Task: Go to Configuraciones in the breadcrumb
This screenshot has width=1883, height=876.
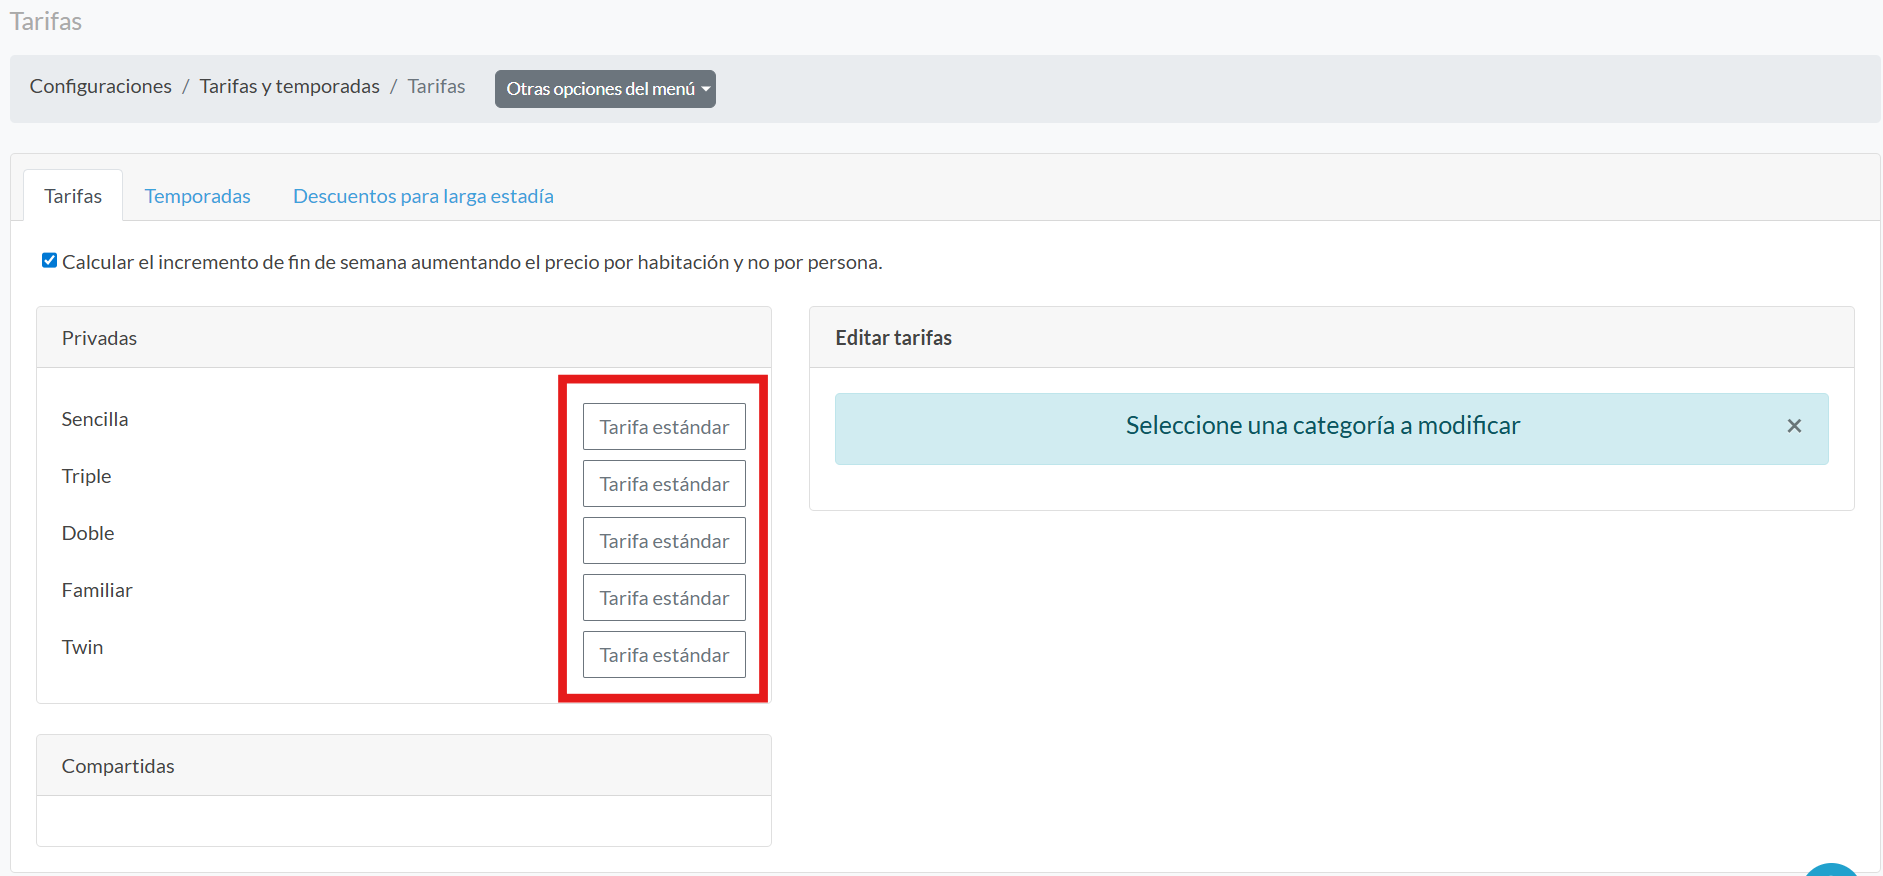Action: point(101,86)
